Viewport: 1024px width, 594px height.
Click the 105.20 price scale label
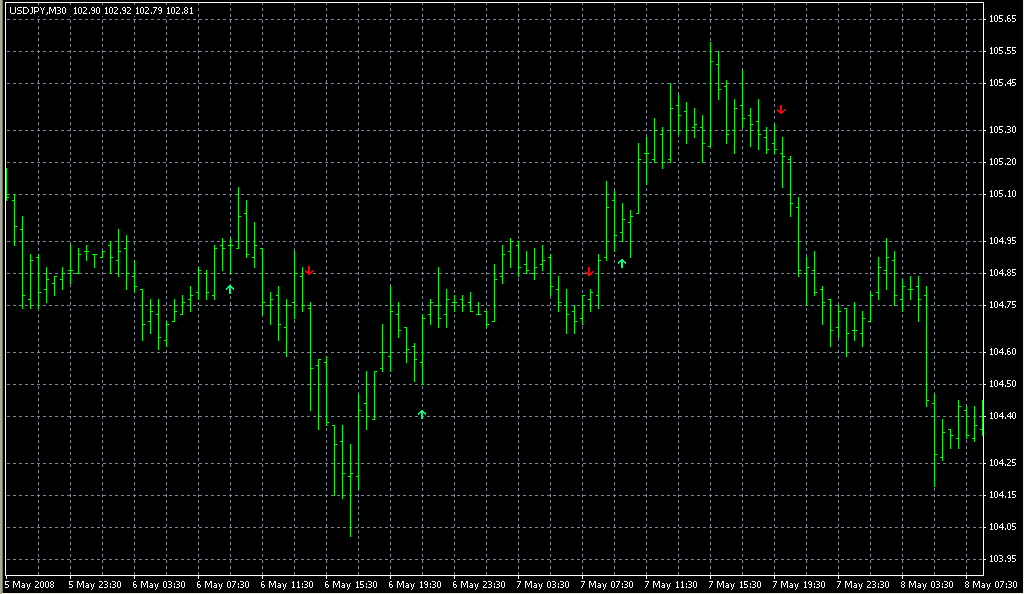pos(1002,162)
